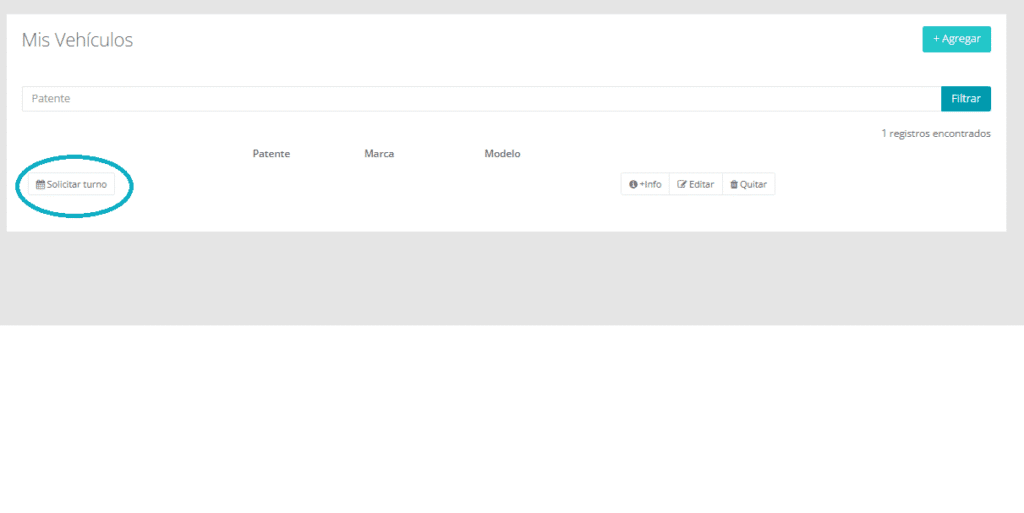Screen dimensions: 1024x513
Task: Click the empty Marca cell in the vehicle row
Action: [379, 185]
